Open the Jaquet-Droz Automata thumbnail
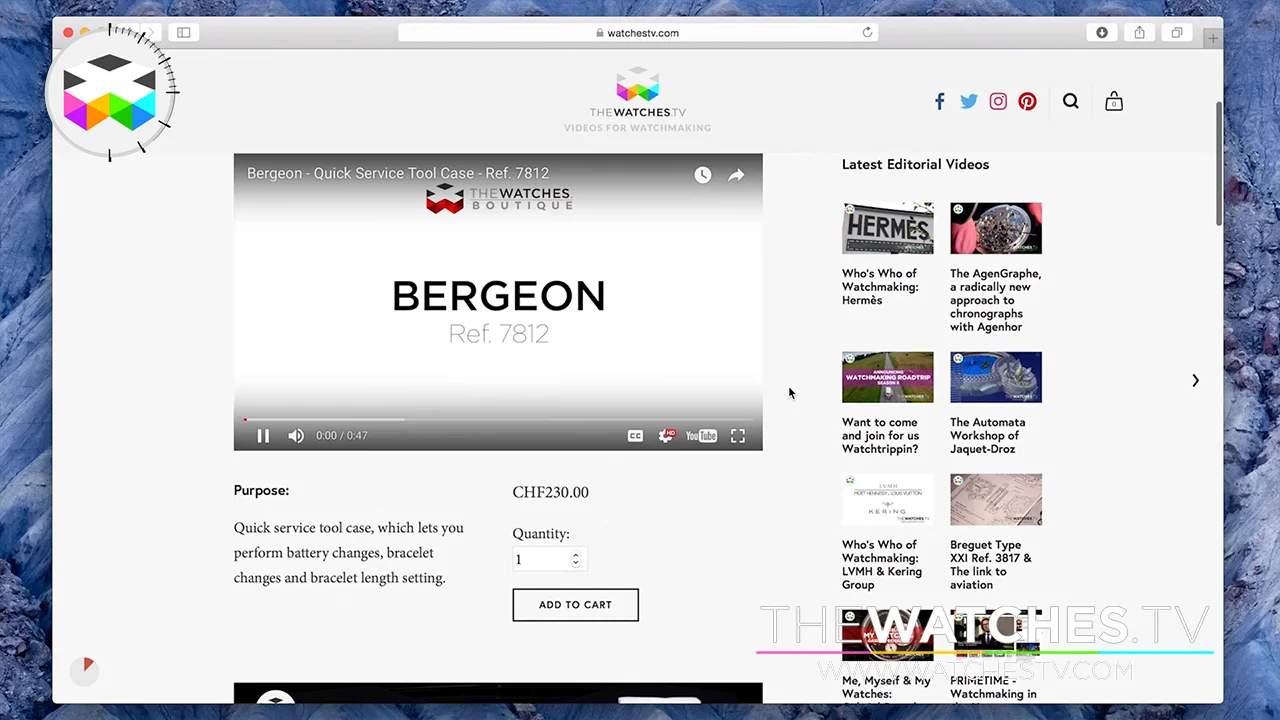 coord(996,377)
